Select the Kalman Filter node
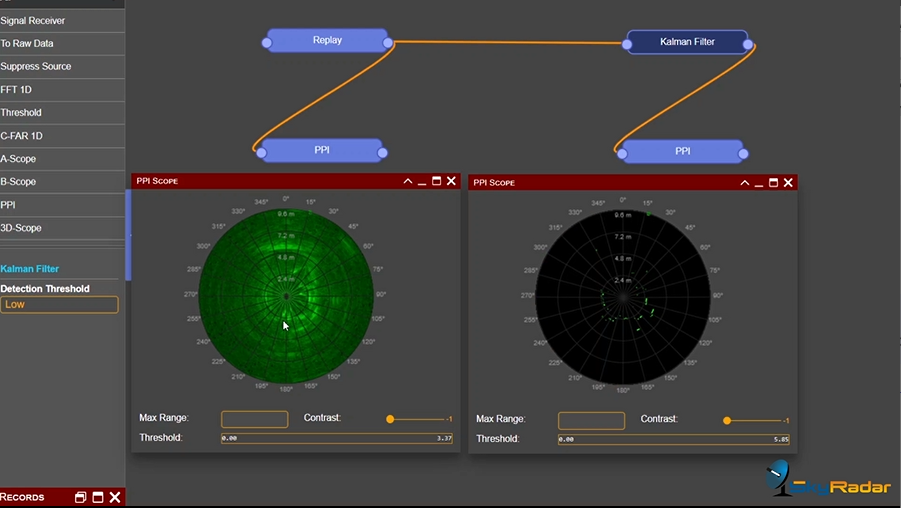The height and width of the screenshot is (508, 901). [x=688, y=42]
